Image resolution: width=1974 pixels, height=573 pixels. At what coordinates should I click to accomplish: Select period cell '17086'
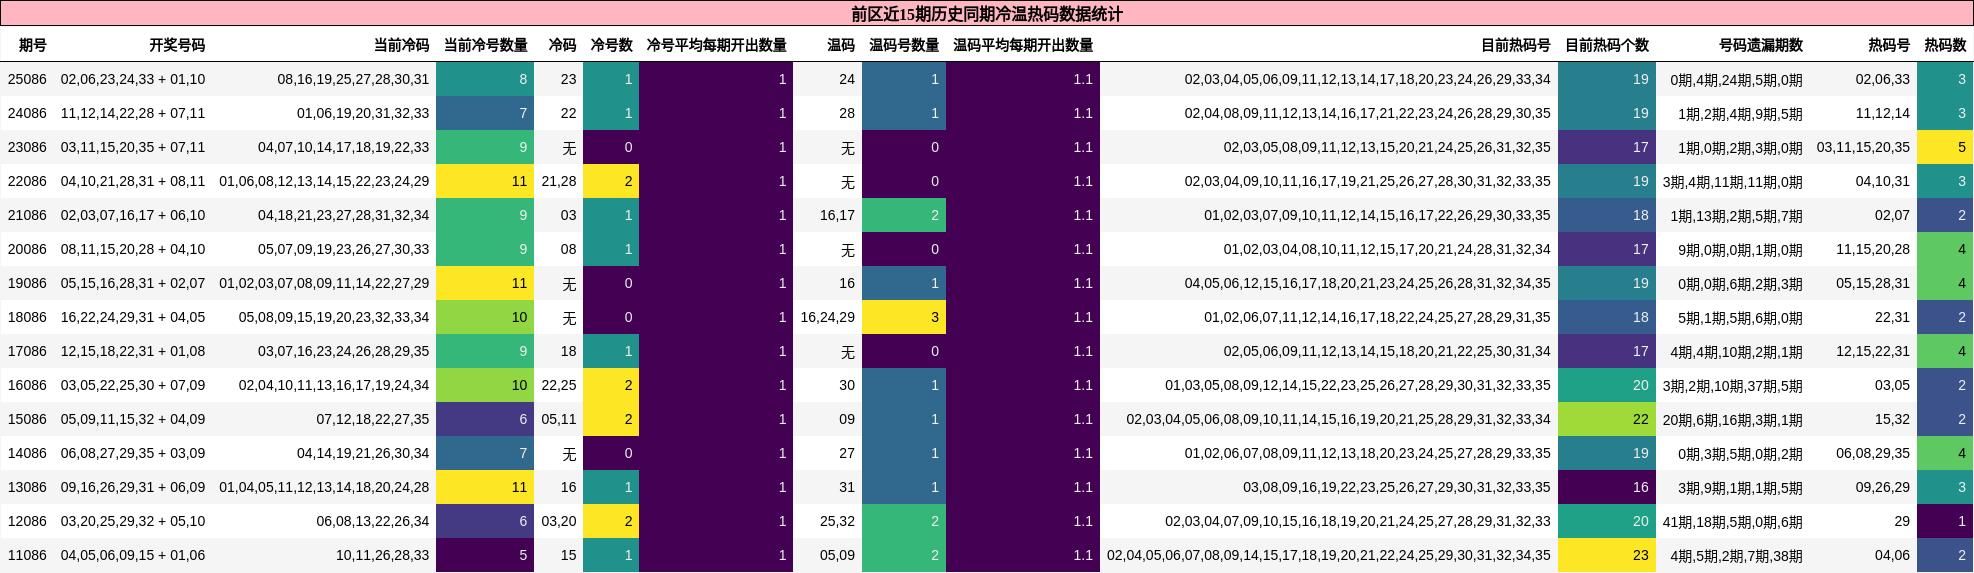point(27,351)
